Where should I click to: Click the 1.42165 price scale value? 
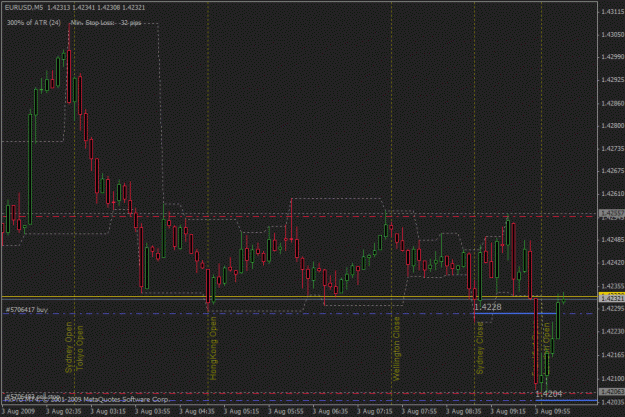coord(613,354)
